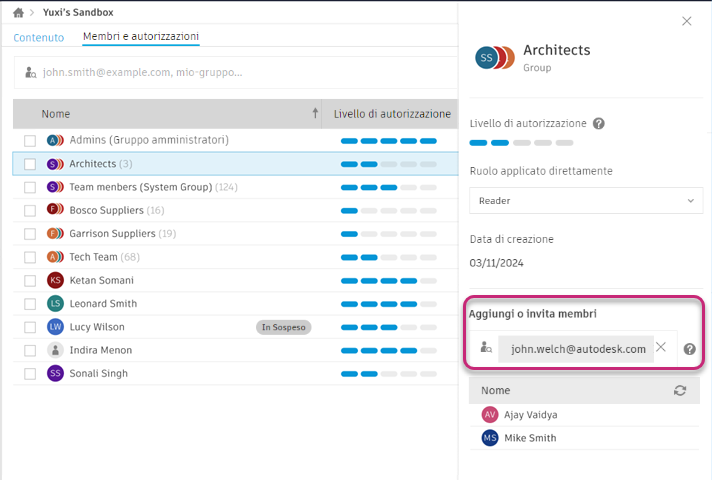The image size is (712, 480).
Task: Click the Livello di autorizzazione column header
Action: 392,114
